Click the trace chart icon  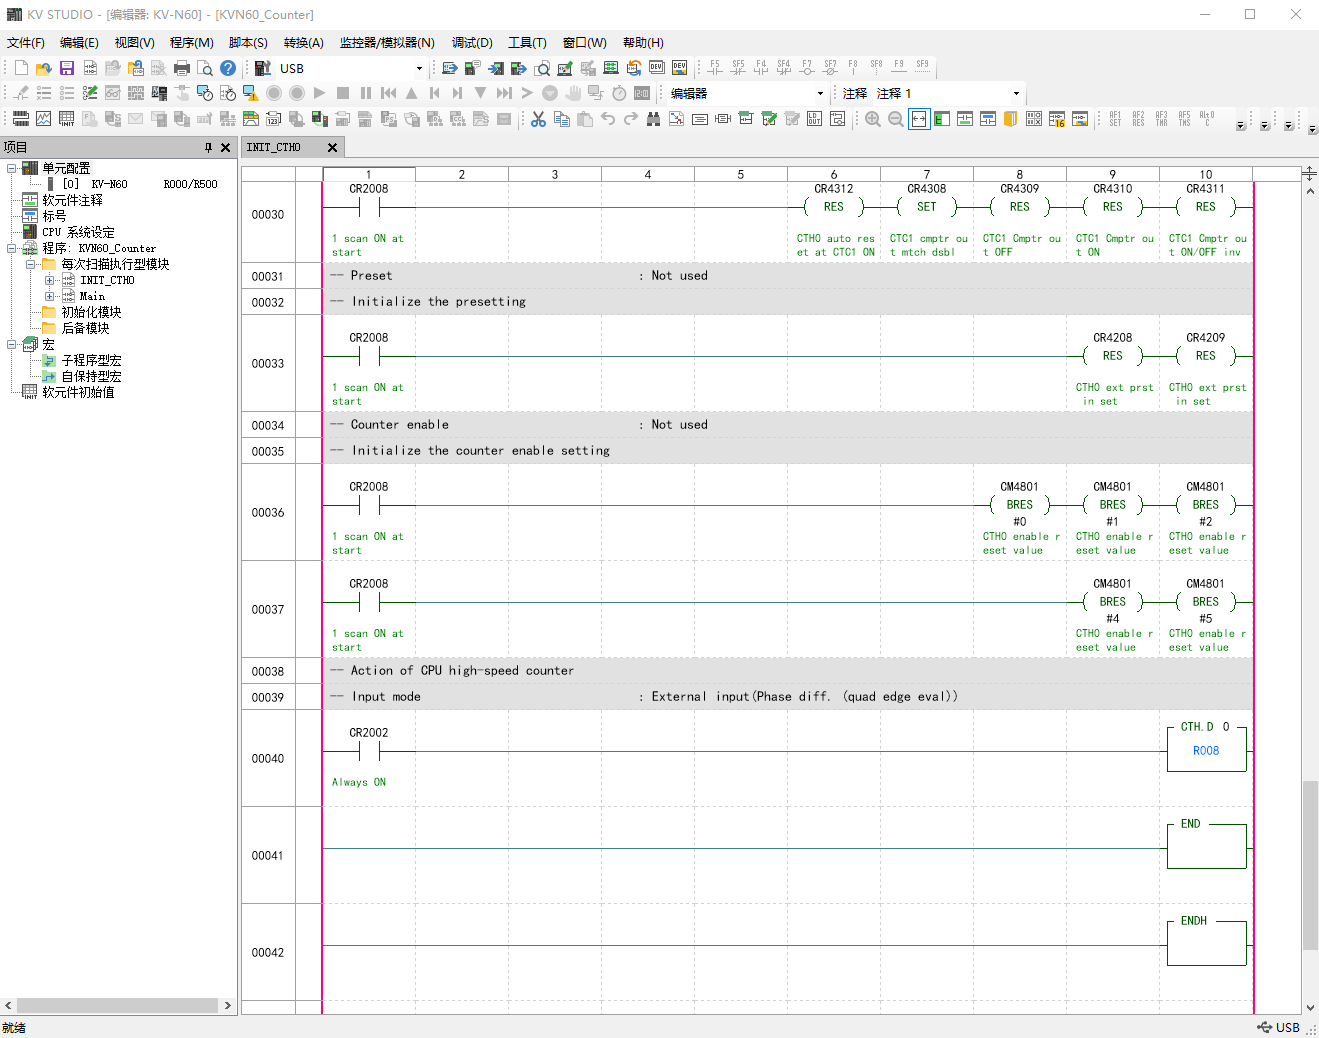point(43,119)
